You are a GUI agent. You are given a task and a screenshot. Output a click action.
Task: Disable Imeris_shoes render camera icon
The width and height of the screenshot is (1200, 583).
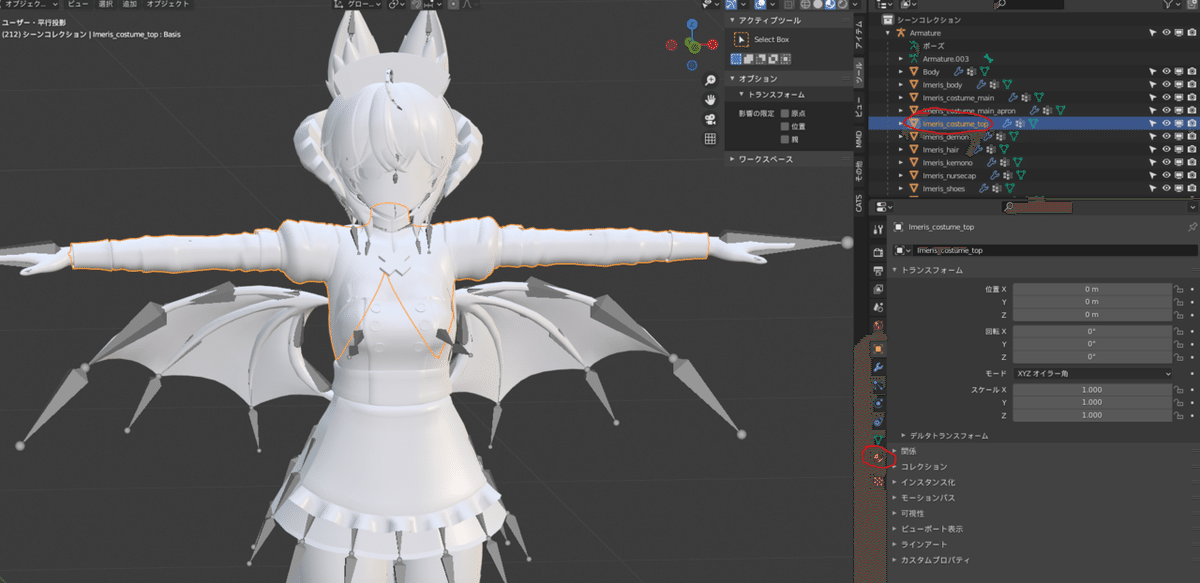[x=1192, y=188]
